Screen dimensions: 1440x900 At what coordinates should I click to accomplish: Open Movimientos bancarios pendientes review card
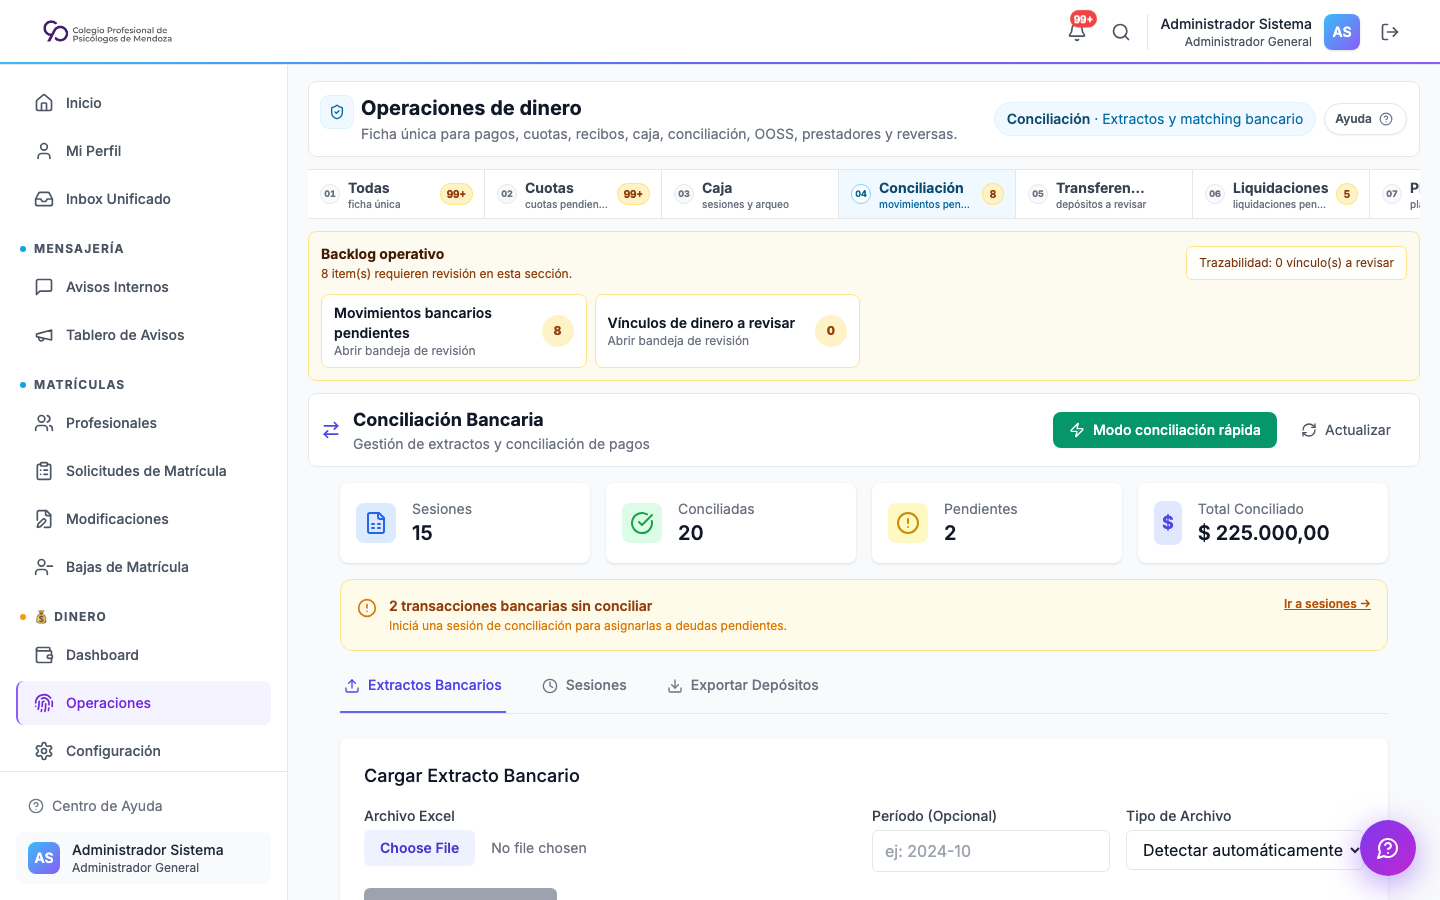click(x=454, y=331)
